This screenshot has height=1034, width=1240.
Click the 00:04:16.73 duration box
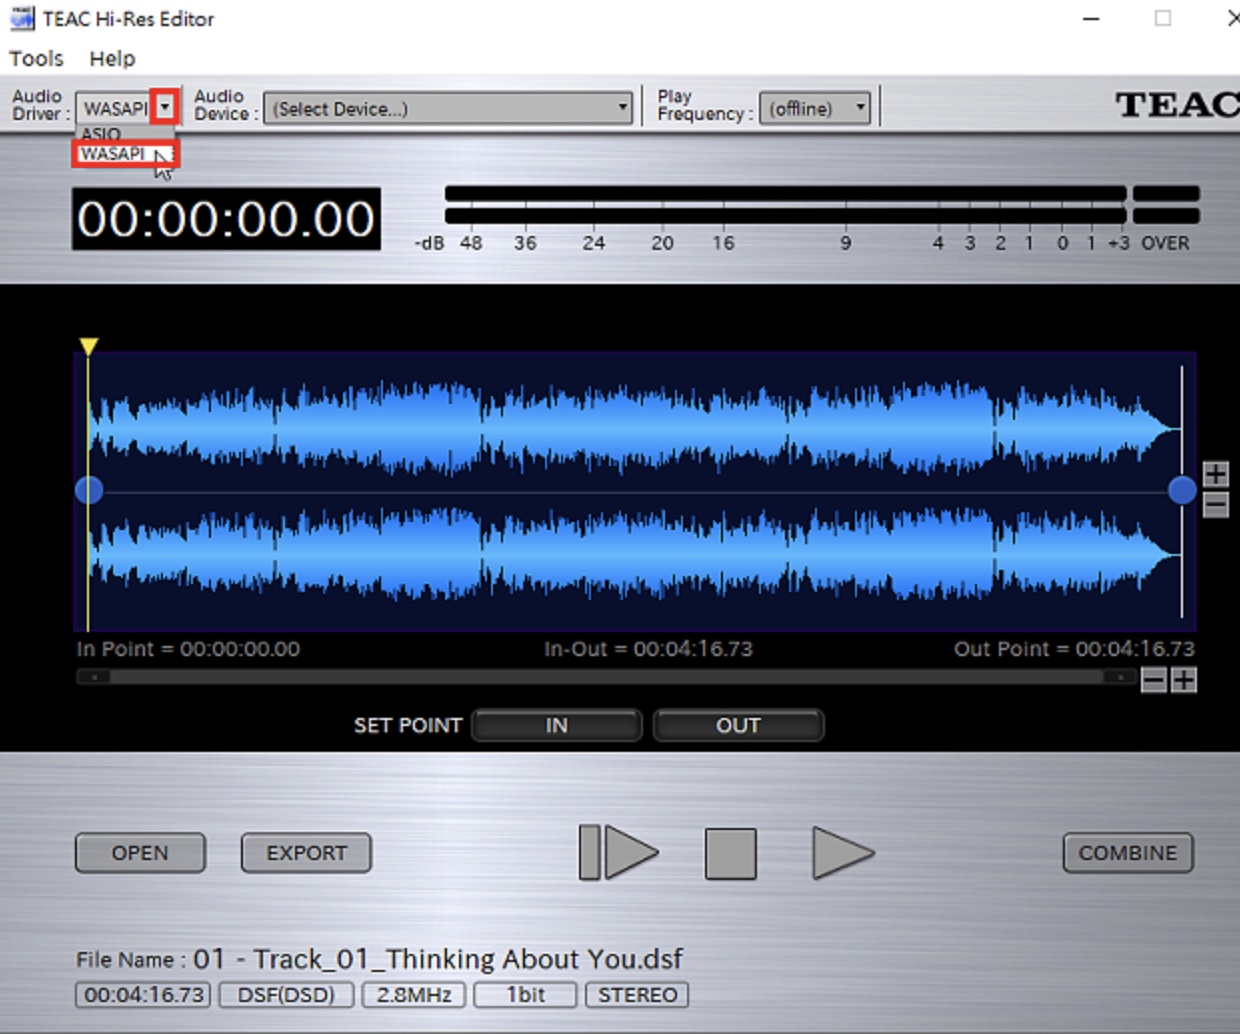[143, 995]
